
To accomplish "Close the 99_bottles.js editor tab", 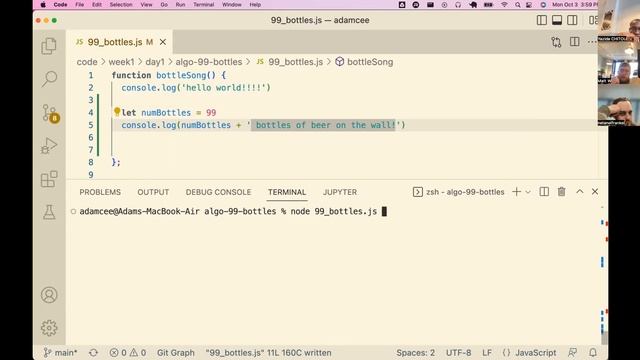I will coord(163,42).
